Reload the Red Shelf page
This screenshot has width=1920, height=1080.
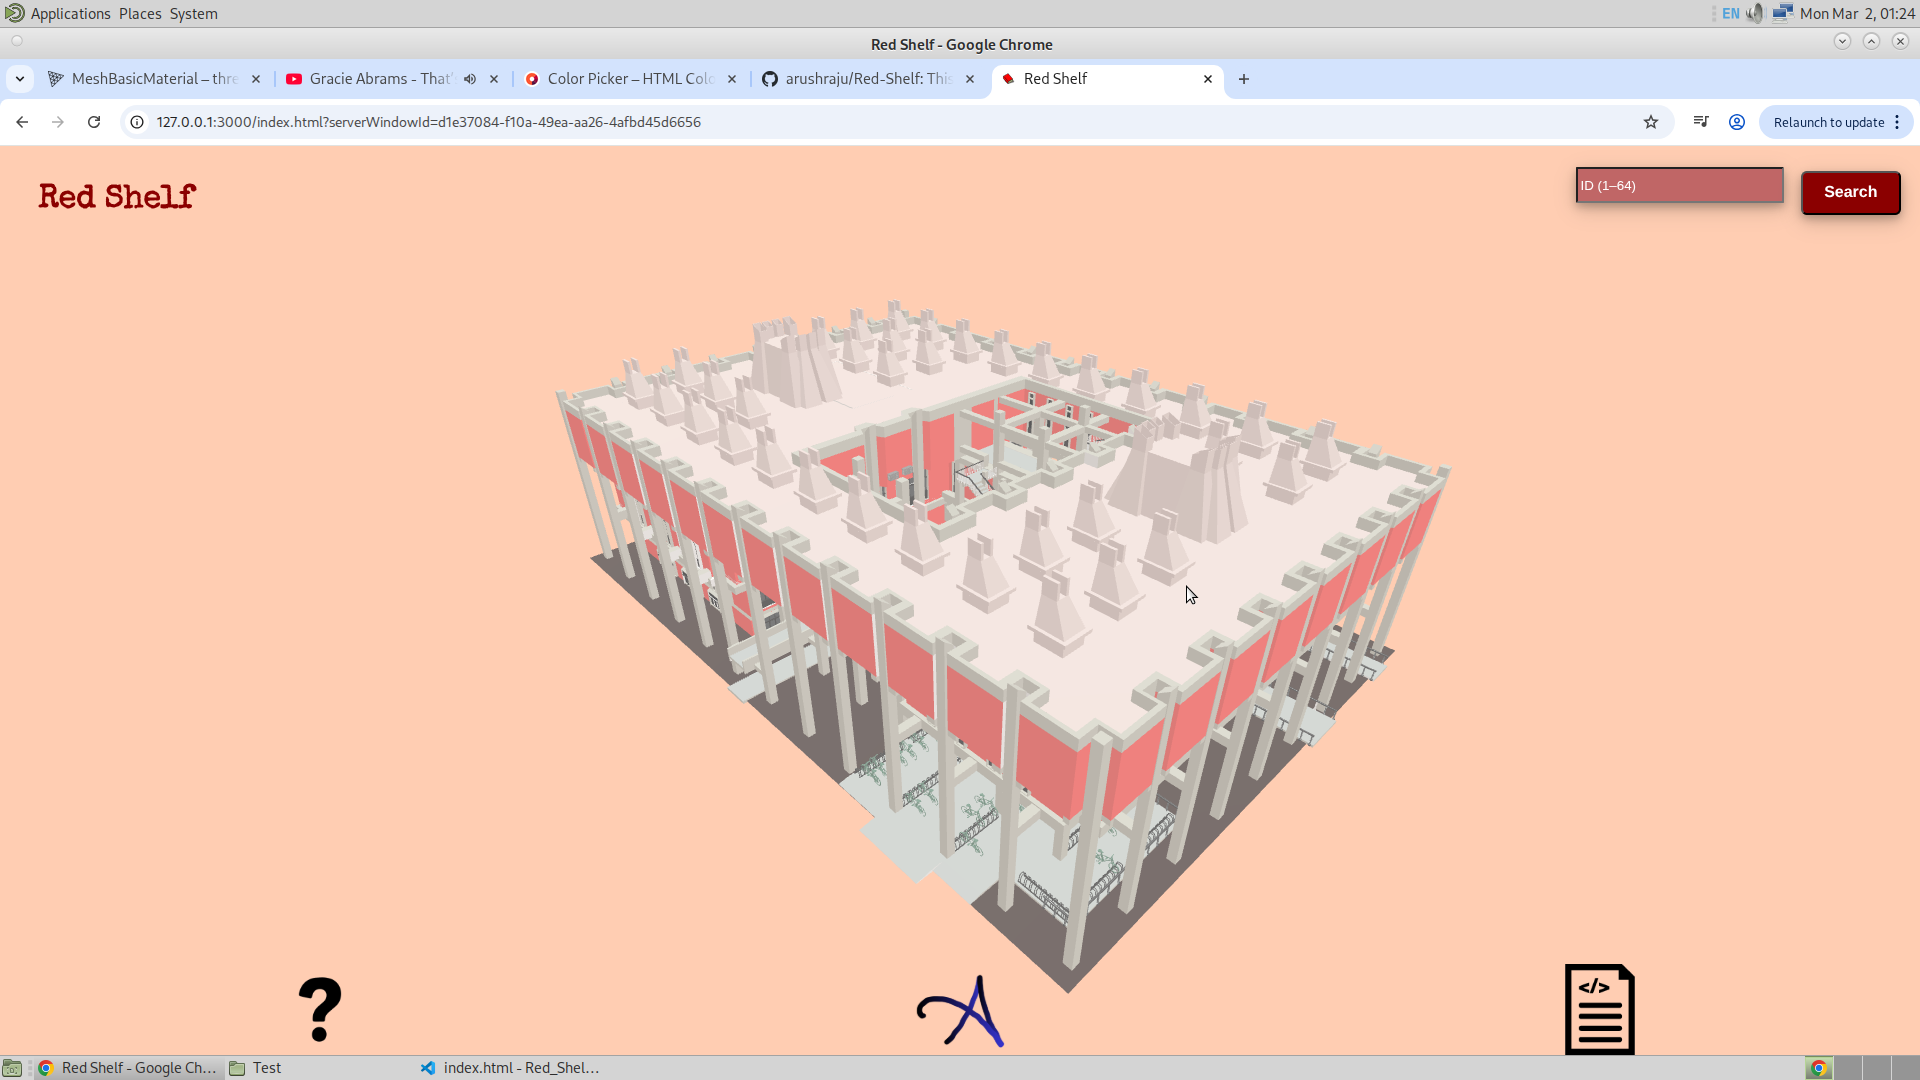[x=94, y=122]
